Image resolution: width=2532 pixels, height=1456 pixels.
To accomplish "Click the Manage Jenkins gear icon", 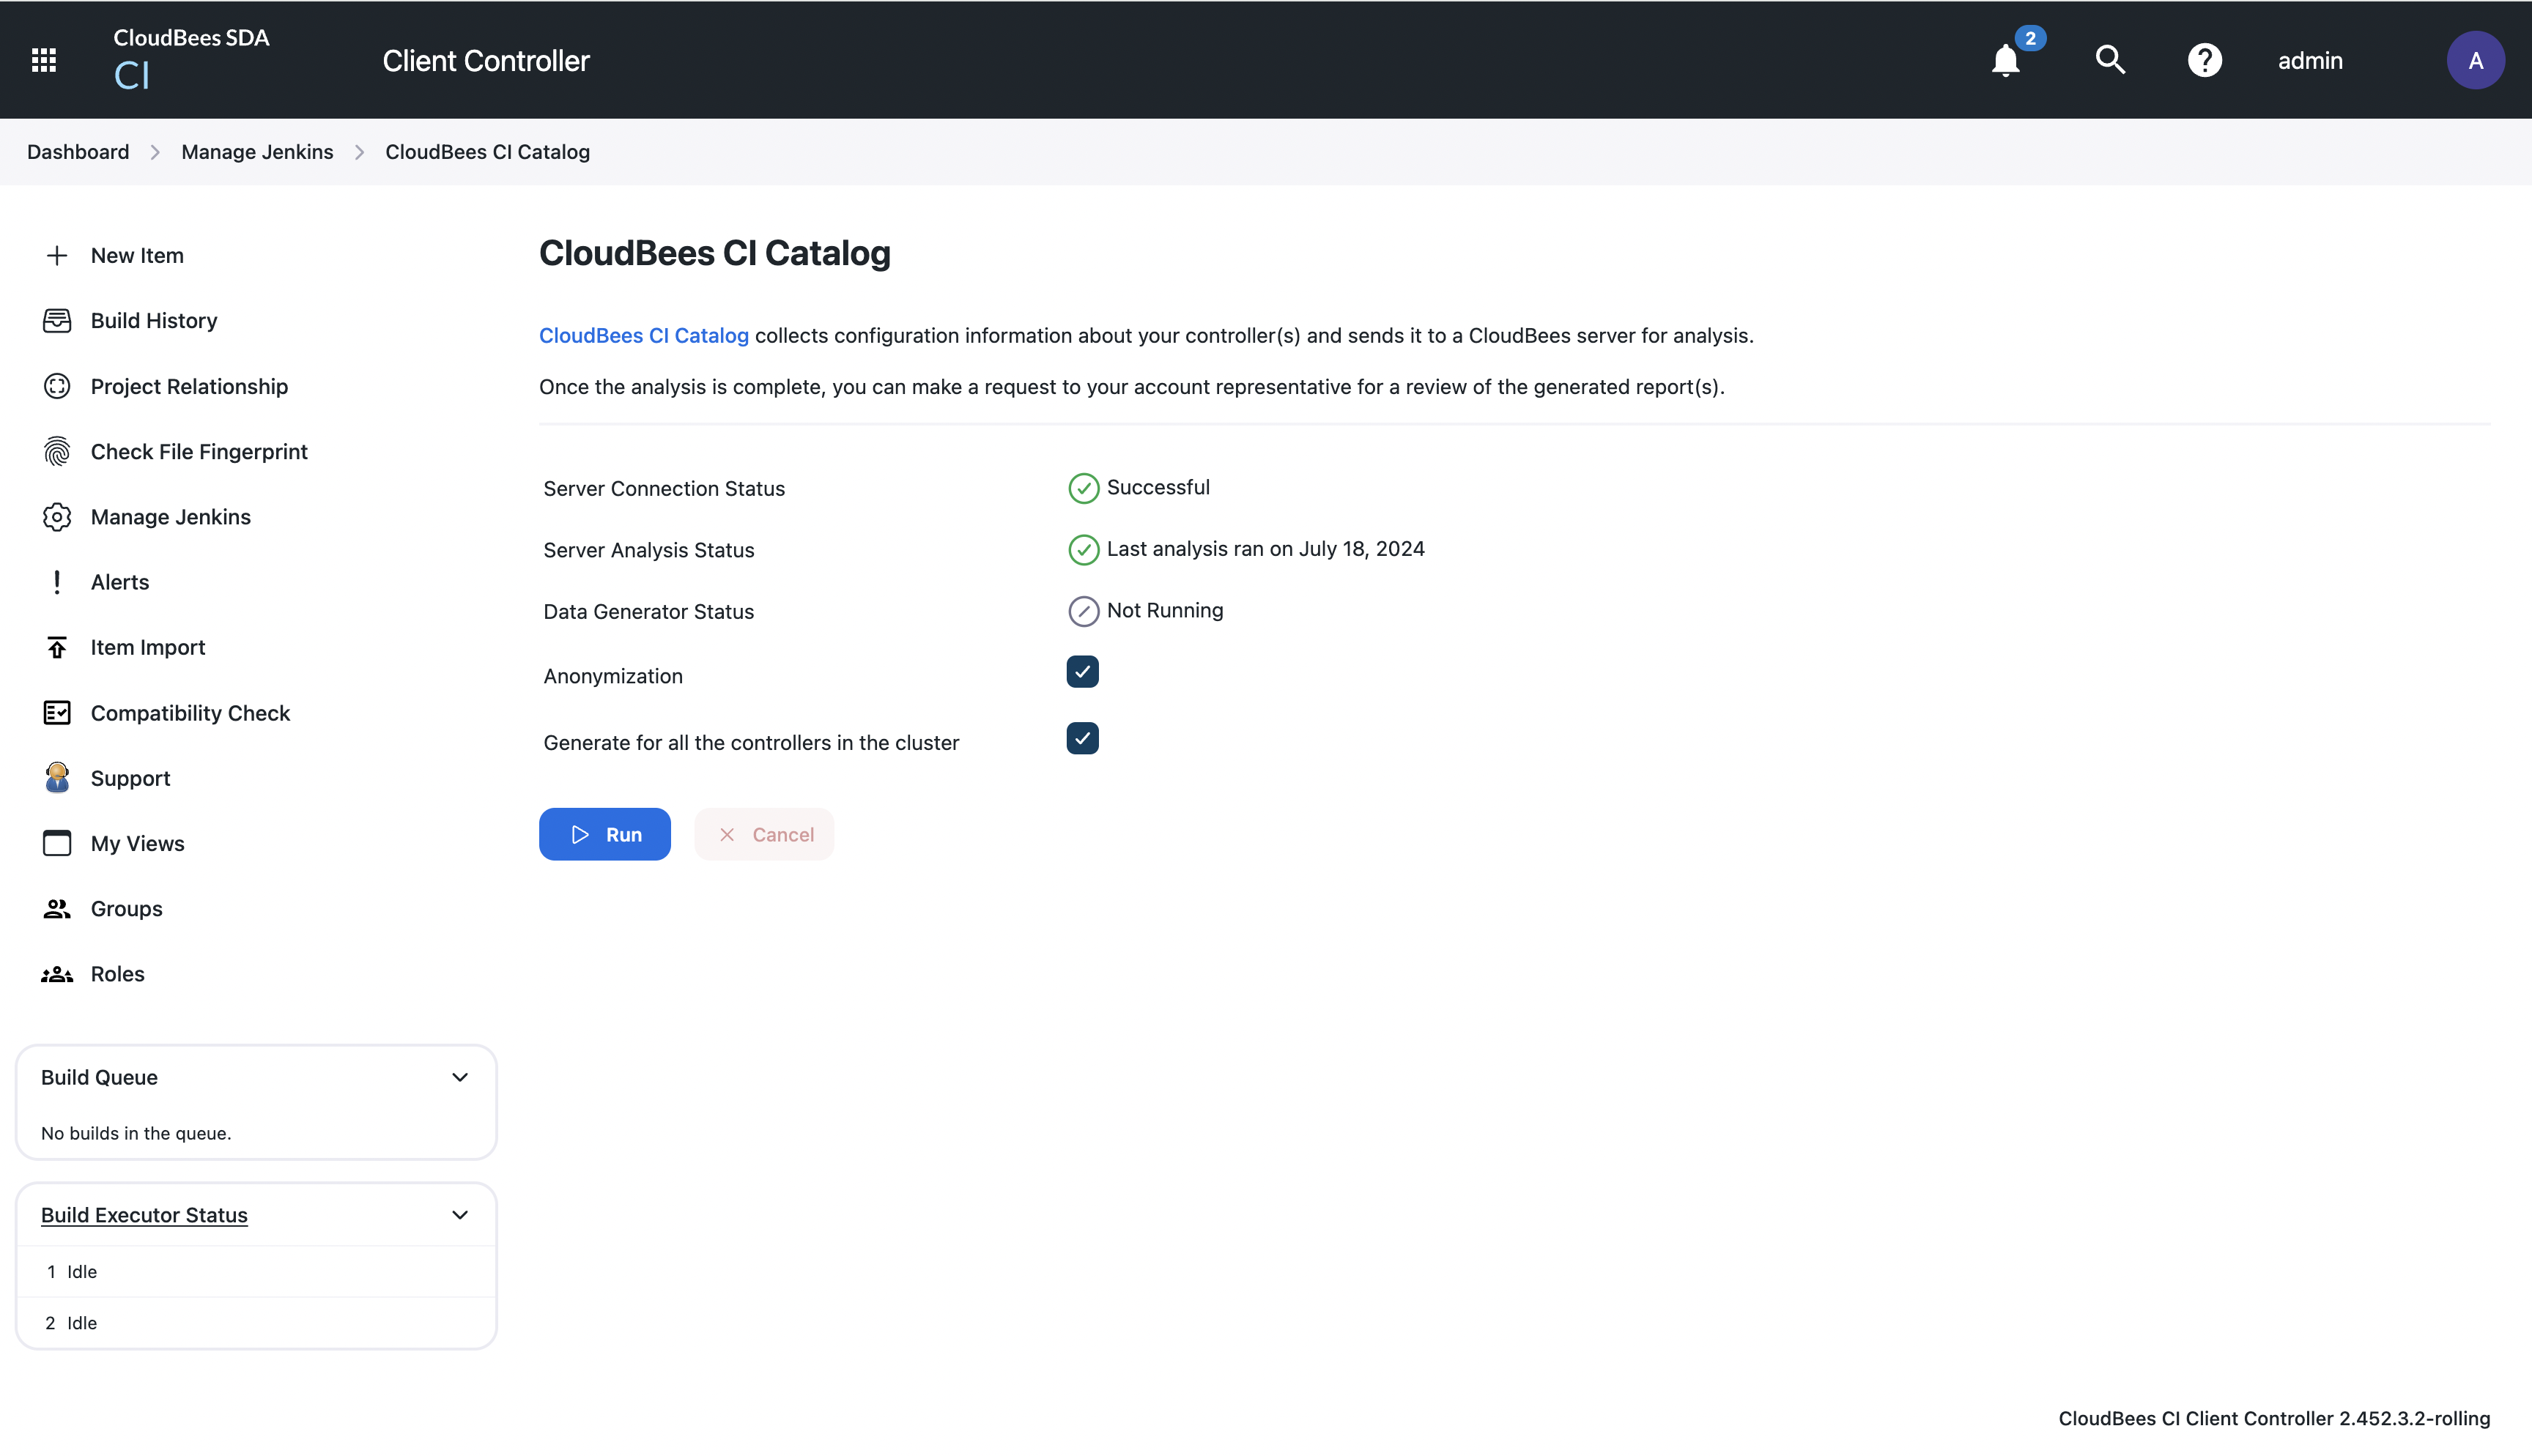I will [57, 516].
